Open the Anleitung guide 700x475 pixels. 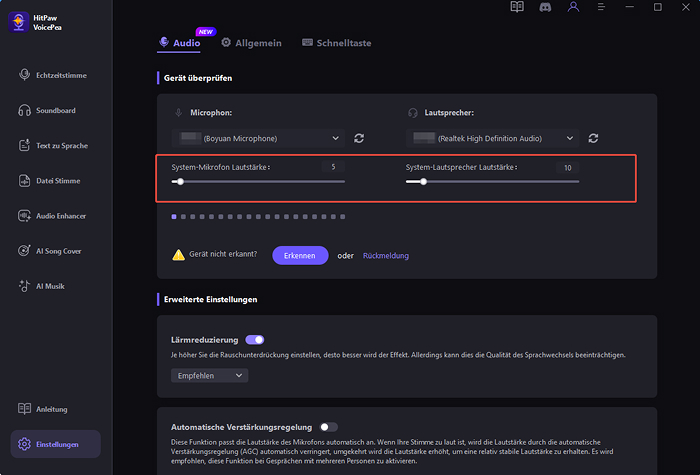pyautogui.click(x=43, y=409)
